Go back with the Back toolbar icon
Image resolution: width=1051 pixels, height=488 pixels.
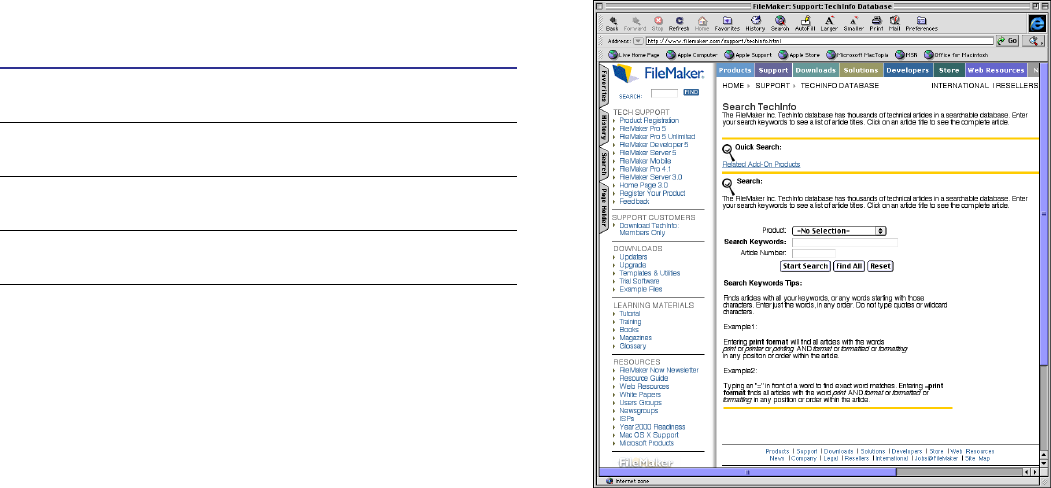pyautogui.click(x=612, y=21)
